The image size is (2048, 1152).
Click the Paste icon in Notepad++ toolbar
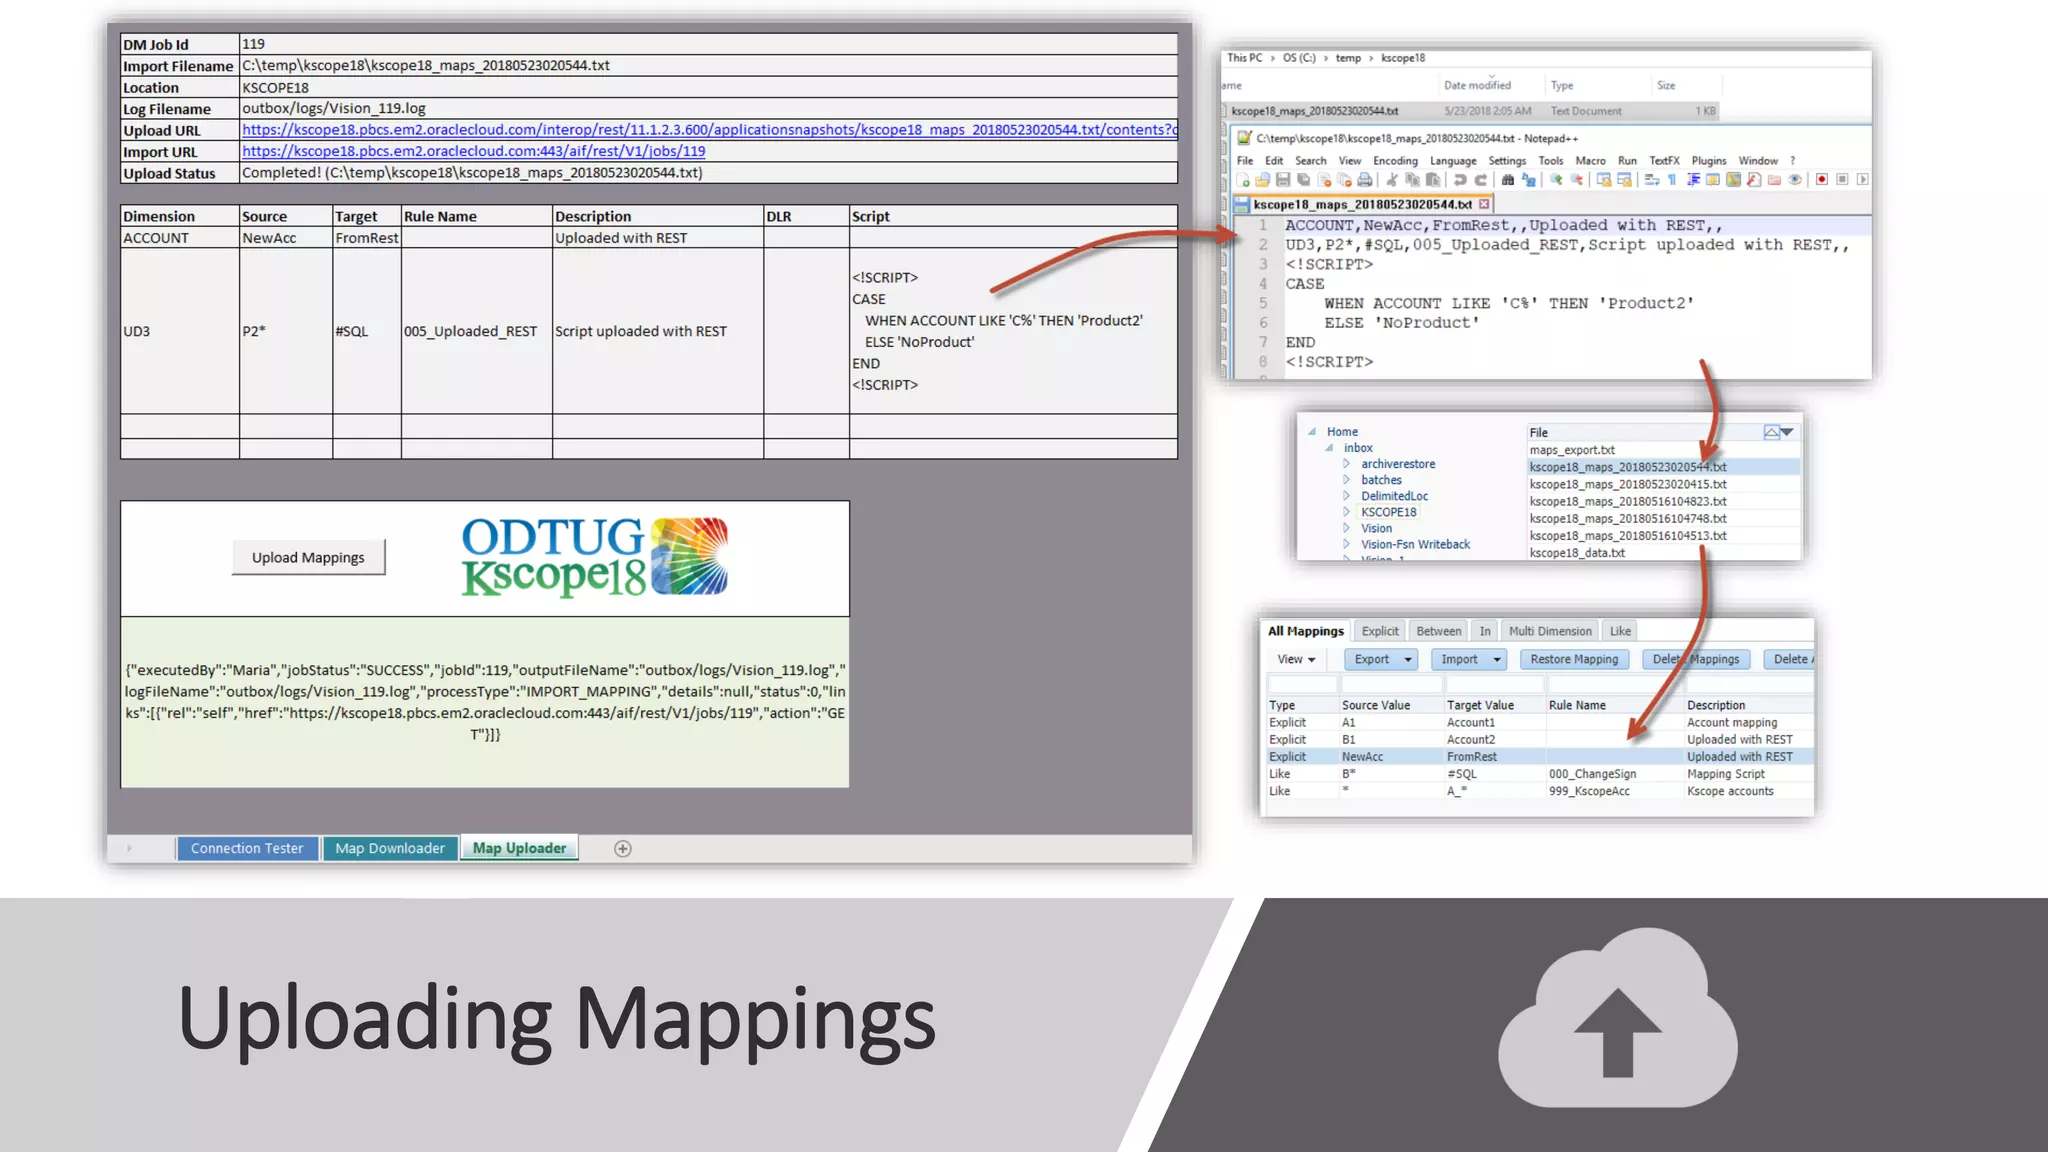(1433, 180)
